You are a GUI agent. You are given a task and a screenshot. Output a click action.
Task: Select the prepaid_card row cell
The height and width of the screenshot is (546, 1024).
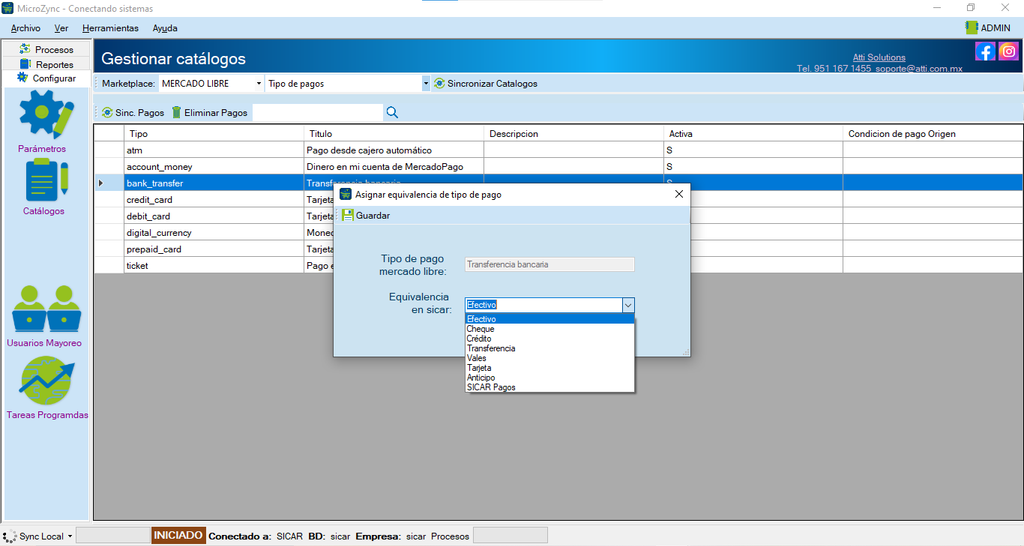[x=214, y=249]
